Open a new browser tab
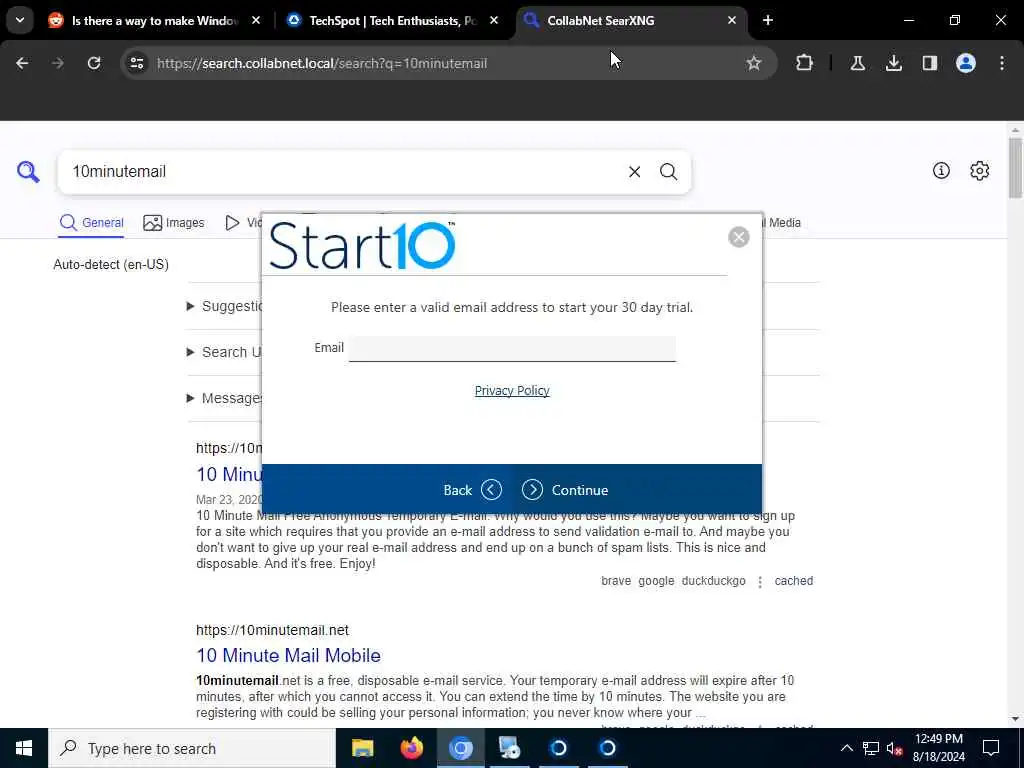1024x768 pixels. tap(768, 21)
